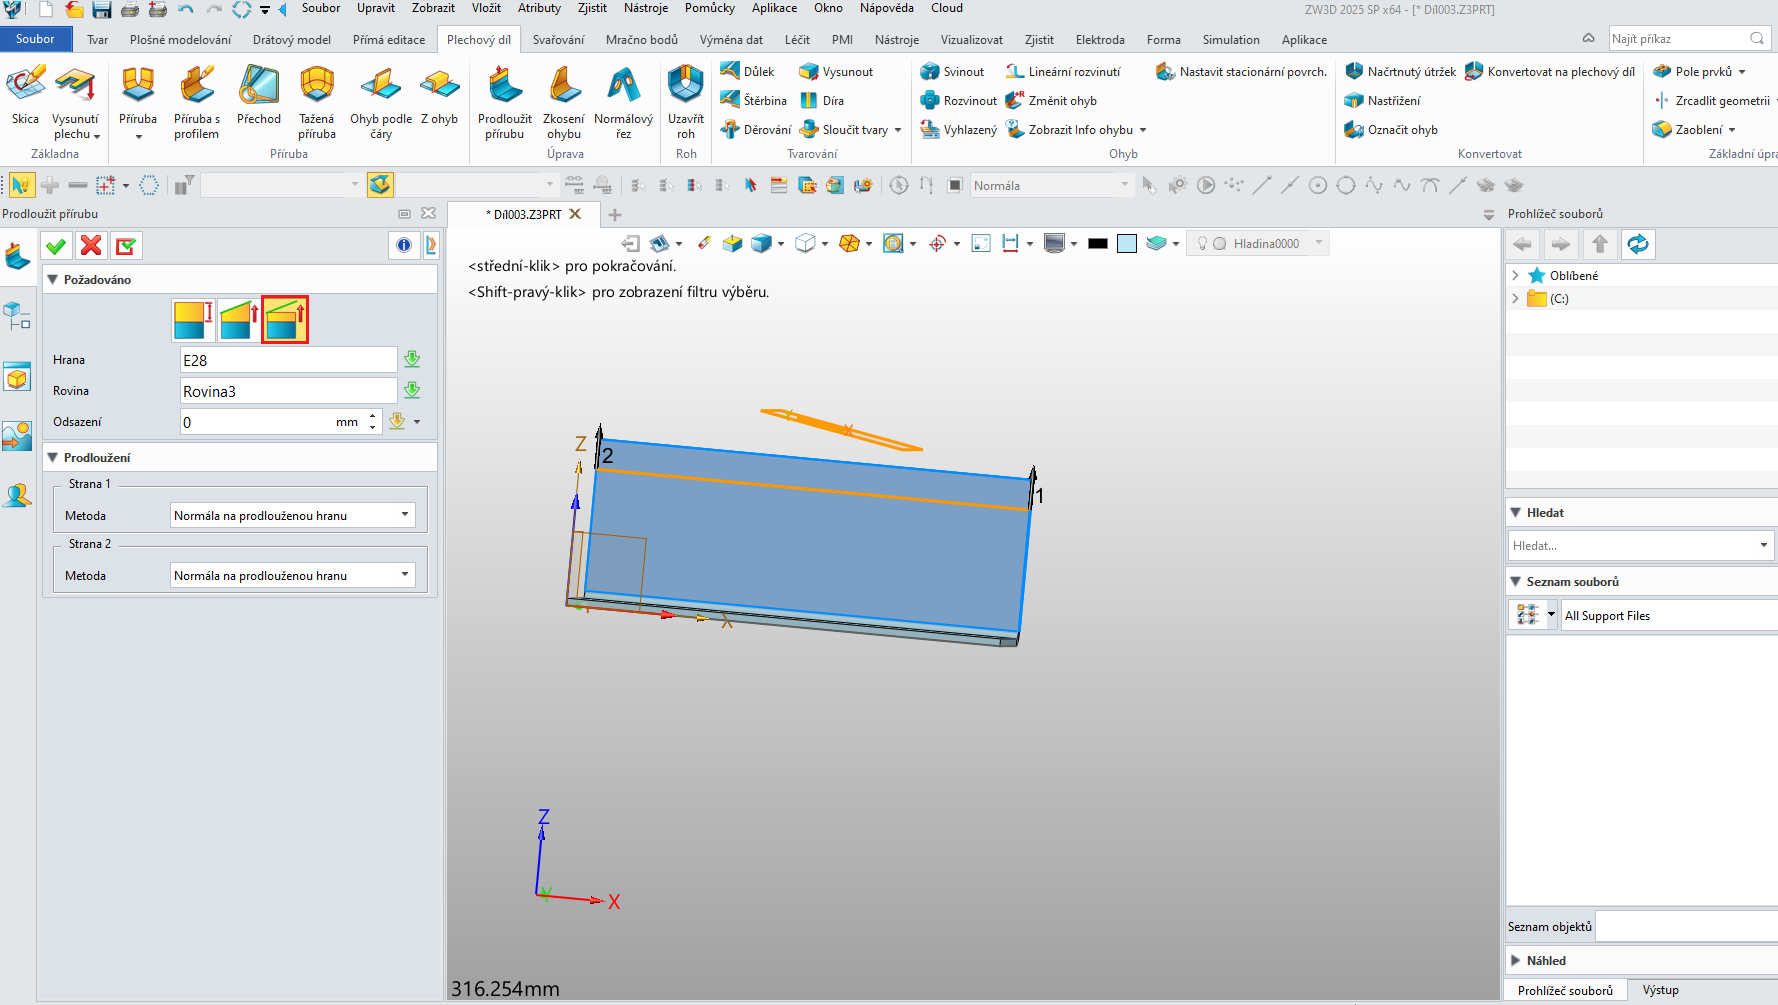Expand the Oblíbené tree node
This screenshot has height=1005, width=1778.
(1515, 275)
